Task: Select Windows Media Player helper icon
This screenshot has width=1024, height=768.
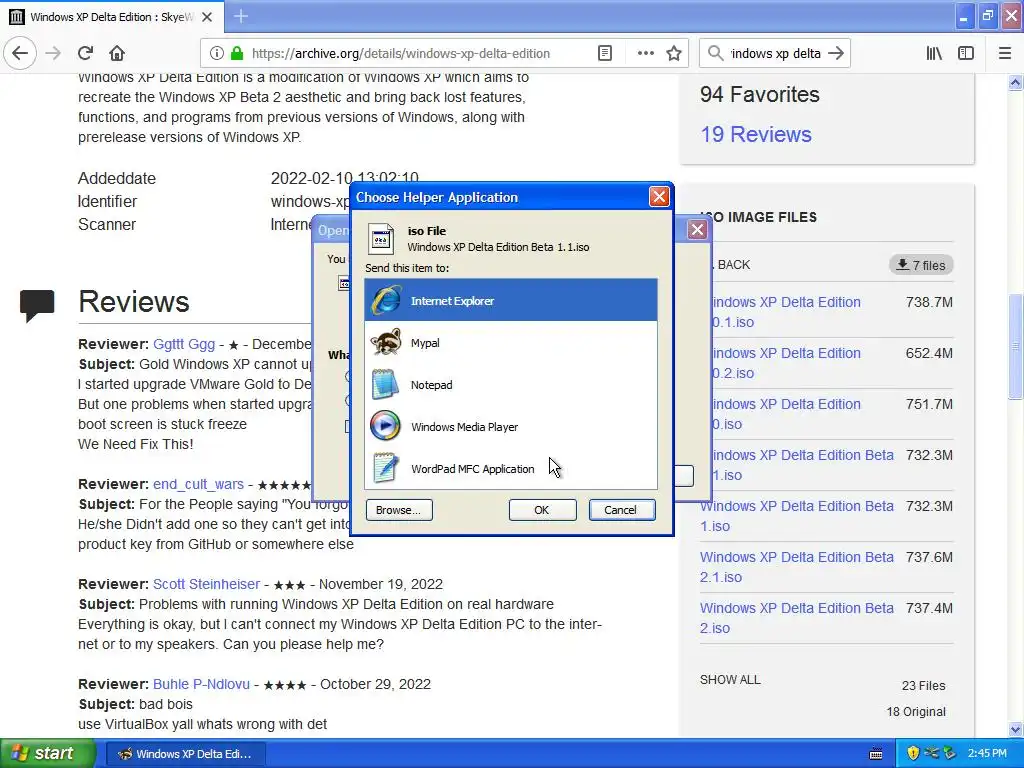Action: 385,426
